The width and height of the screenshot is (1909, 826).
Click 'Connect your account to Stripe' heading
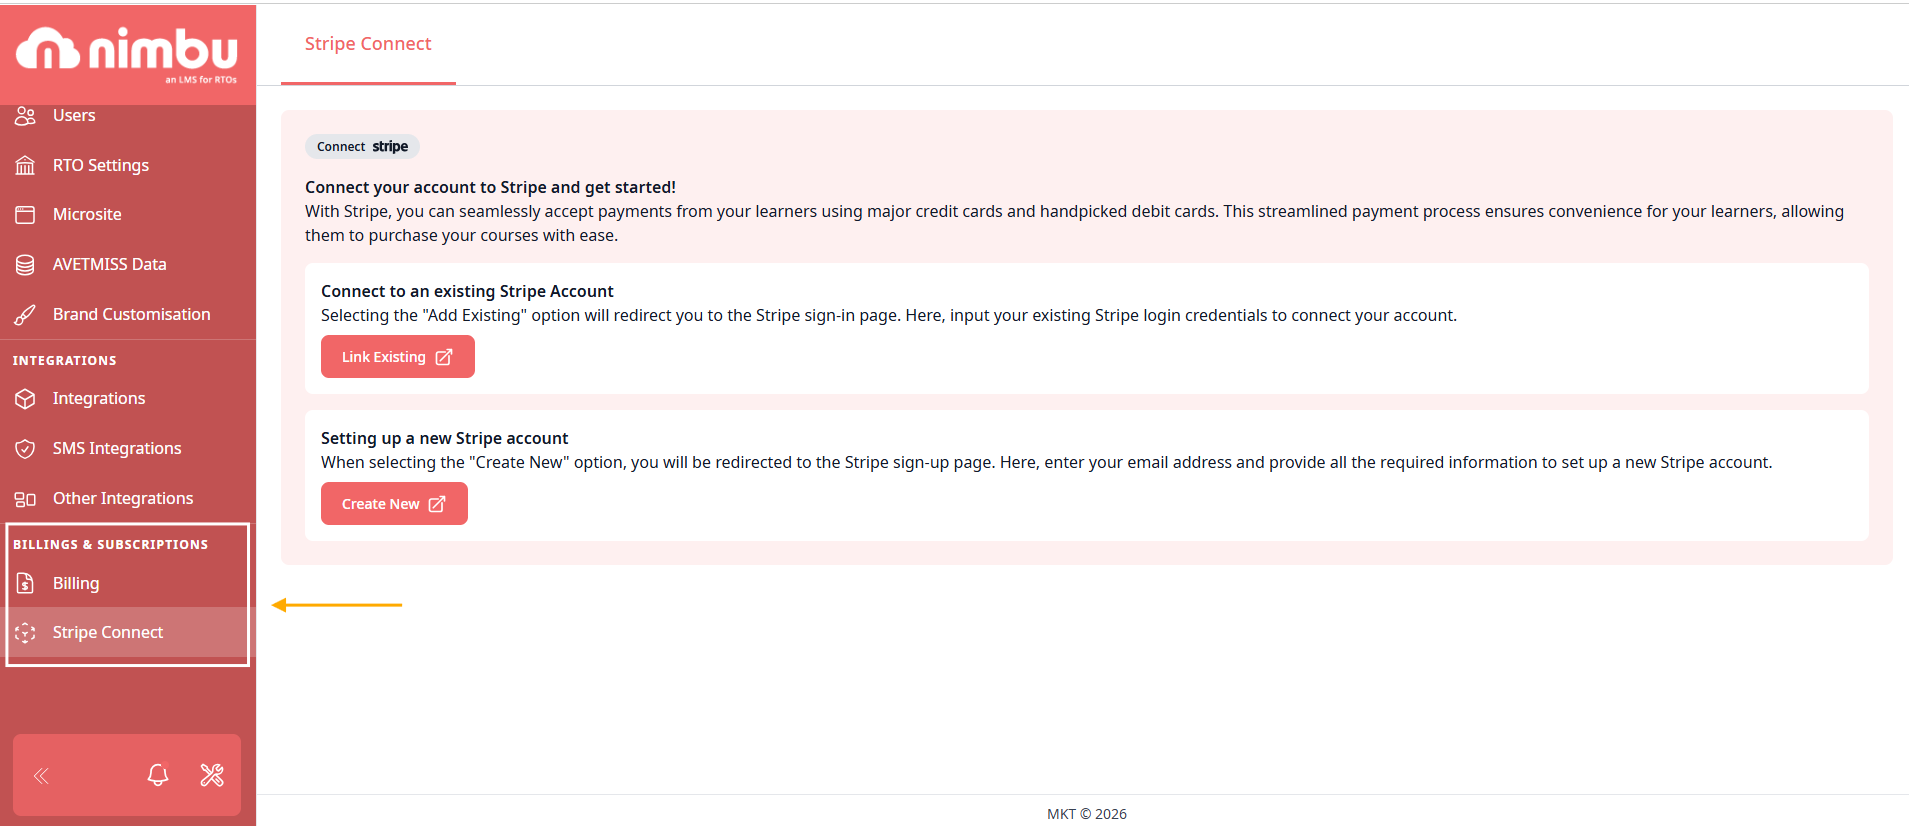click(x=490, y=187)
